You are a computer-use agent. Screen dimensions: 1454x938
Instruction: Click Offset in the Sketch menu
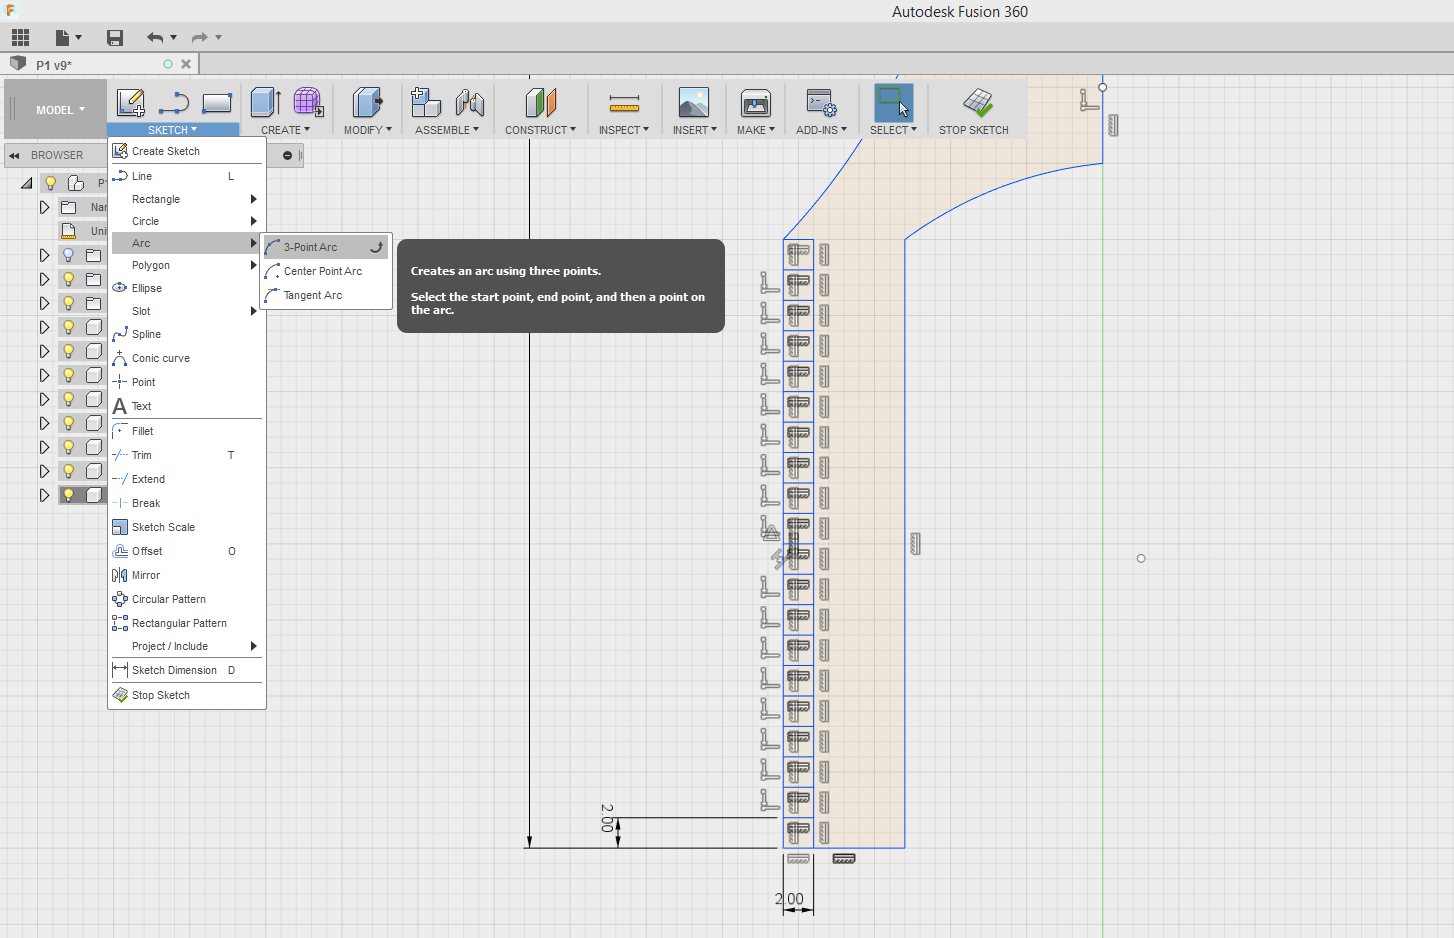point(187,551)
